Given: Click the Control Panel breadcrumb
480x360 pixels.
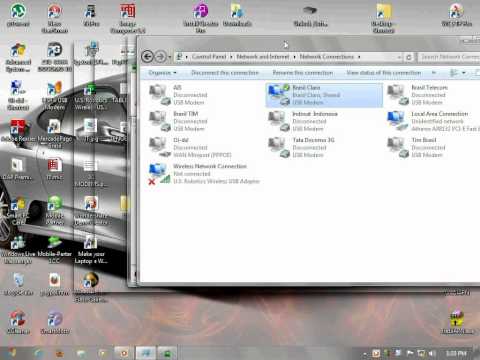Looking at the screenshot, I should click(209, 57).
